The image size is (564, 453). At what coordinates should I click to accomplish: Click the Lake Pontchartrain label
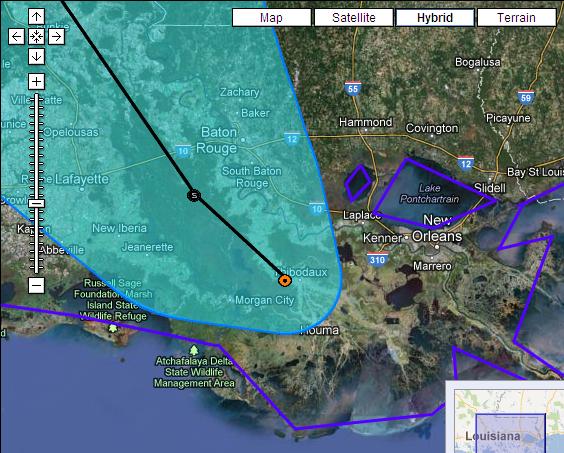(x=429, y=194)
